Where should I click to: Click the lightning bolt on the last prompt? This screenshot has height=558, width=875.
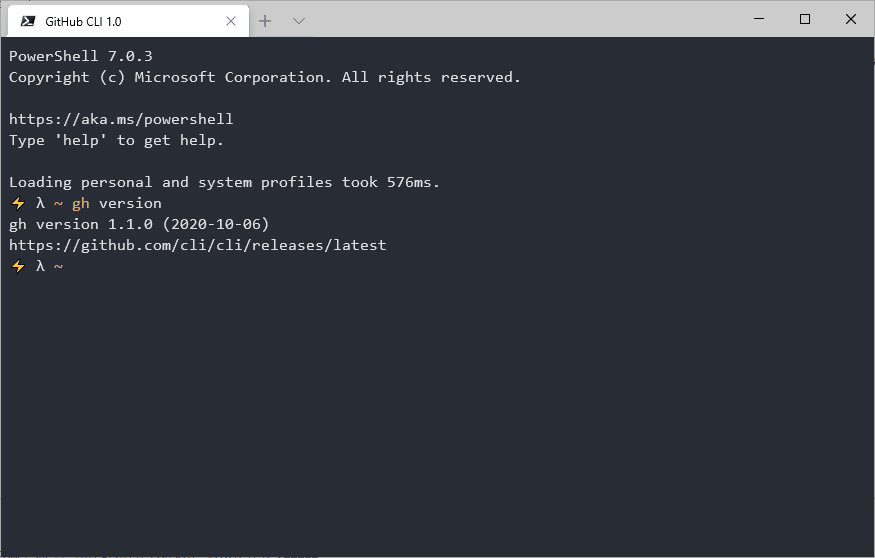(18, 266)
